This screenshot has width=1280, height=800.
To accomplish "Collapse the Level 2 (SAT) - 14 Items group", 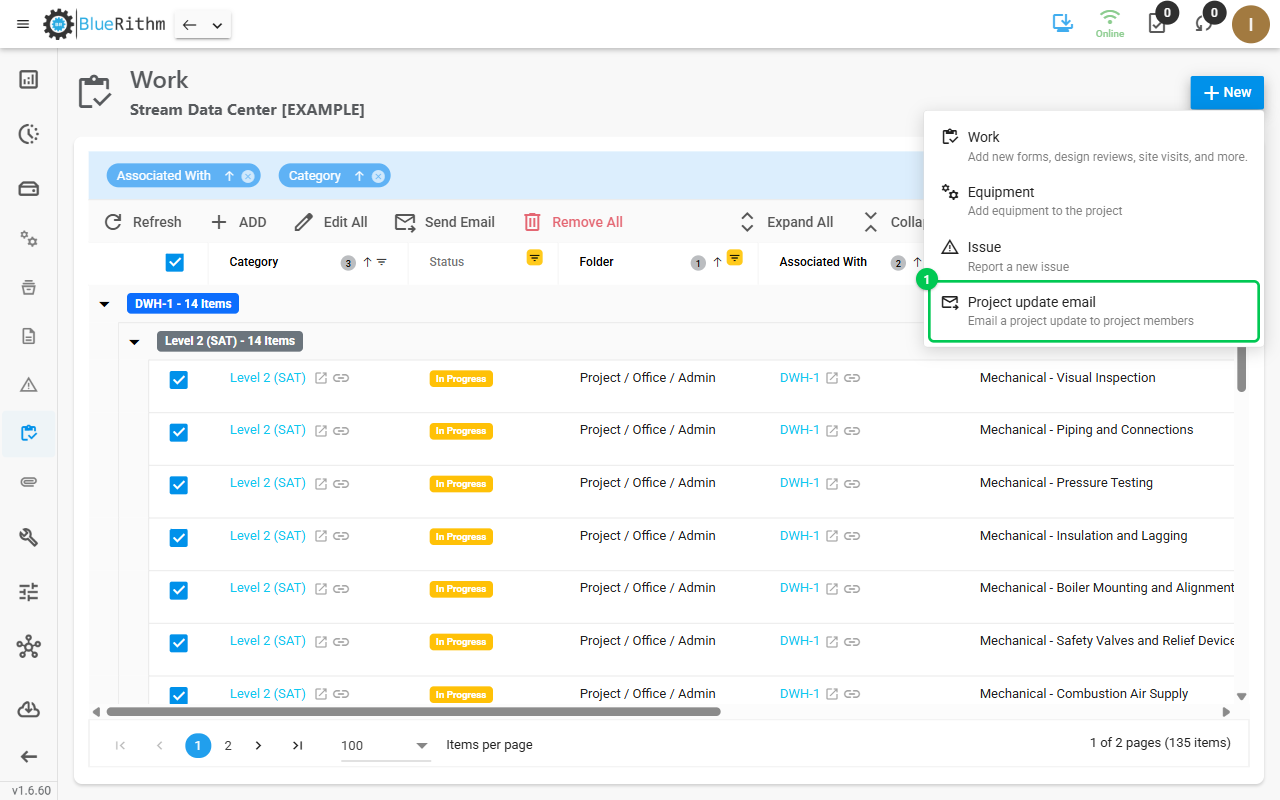I will 135,342.
